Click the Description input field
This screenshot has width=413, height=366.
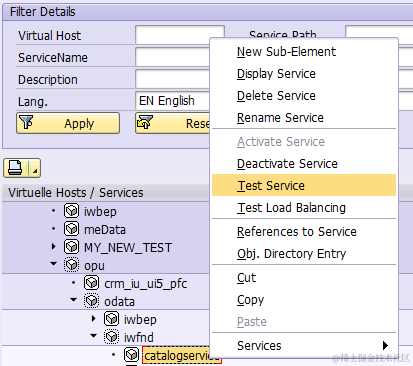[x=173, y=79]
